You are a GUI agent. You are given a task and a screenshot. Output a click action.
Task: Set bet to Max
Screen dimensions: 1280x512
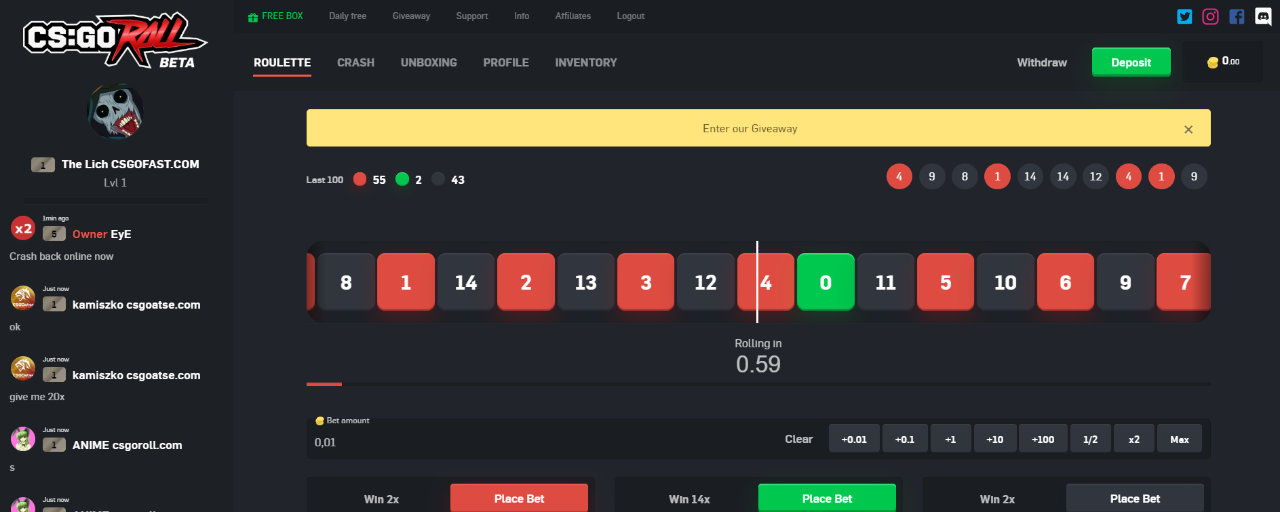(x=1180, y=439)
